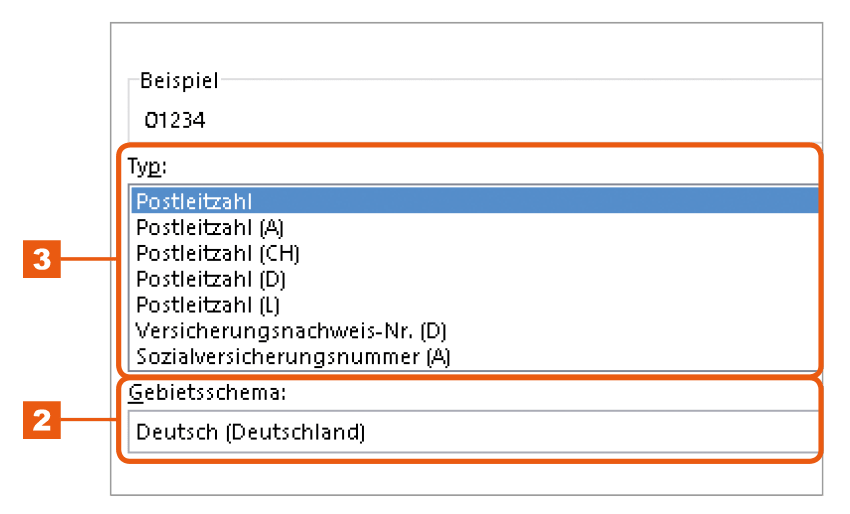Click the Gebietsschema: label
Screen dimensions: 850x514
[x=207, y=392]
